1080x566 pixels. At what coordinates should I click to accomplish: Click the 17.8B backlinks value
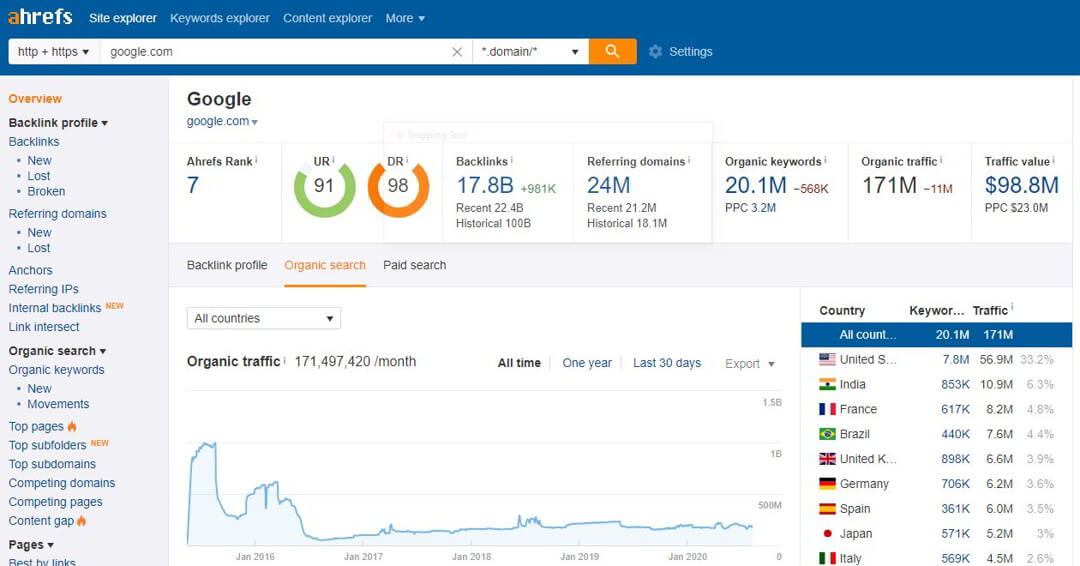(x=485, y=185)
